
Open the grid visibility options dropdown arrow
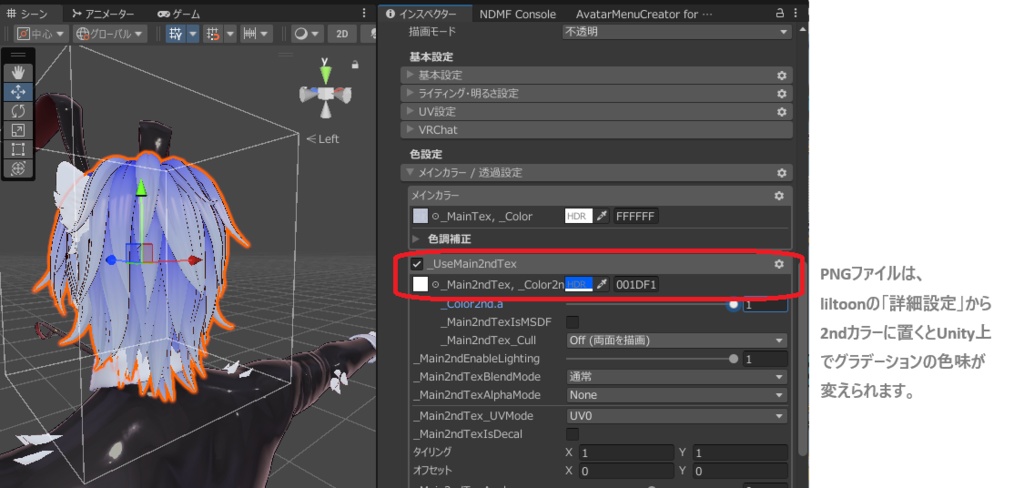point(193,34)
